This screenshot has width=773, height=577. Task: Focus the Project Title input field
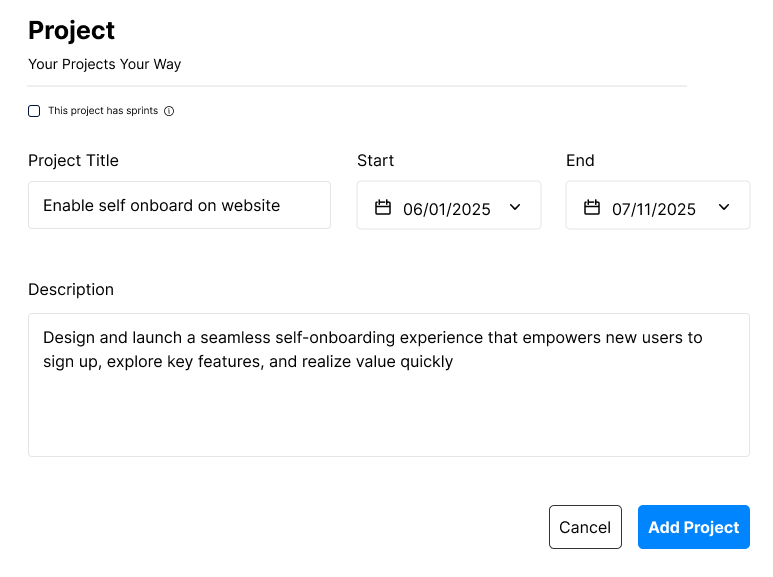179,205
